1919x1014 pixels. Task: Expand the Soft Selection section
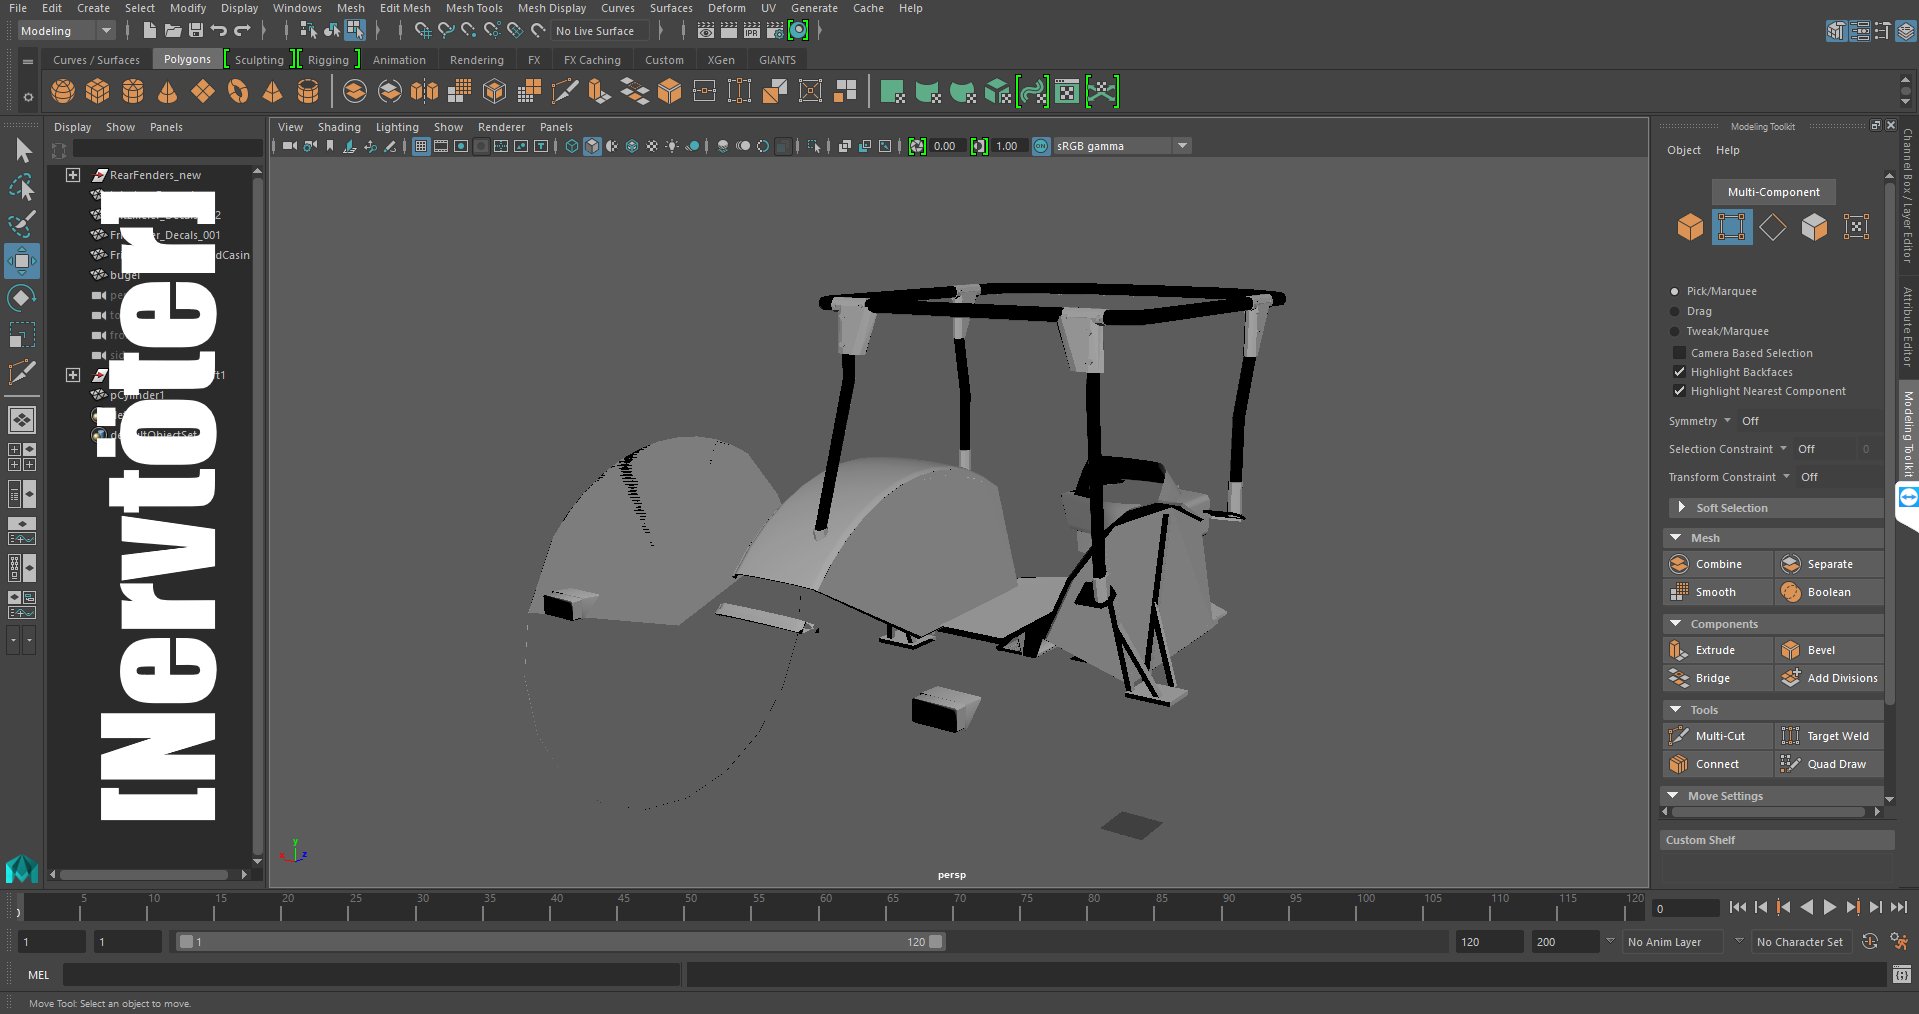(x=1682, y=508)
